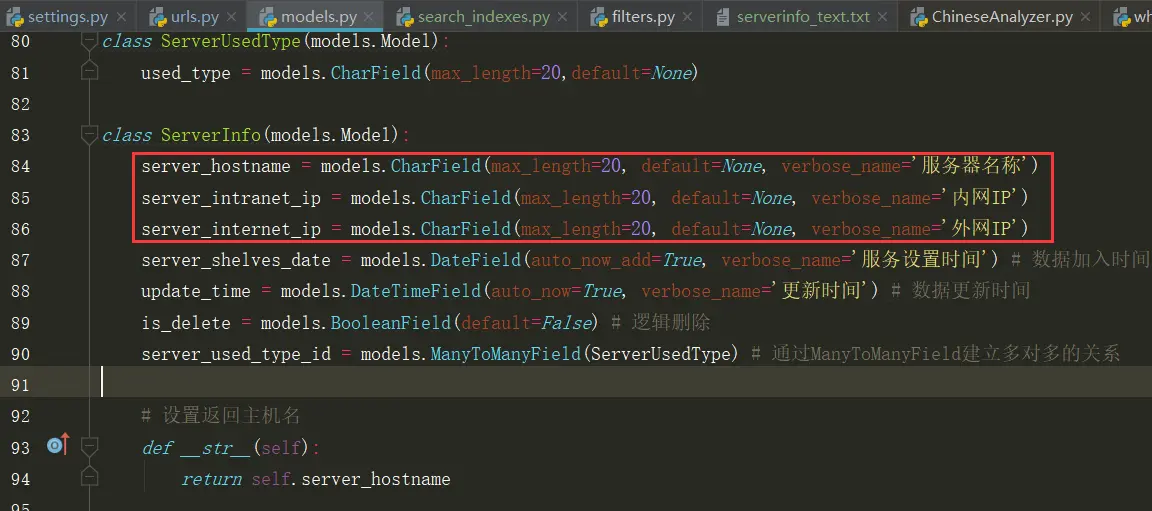Click BooleanField on line 89
Screen dimensions: 1152x511
391,323
